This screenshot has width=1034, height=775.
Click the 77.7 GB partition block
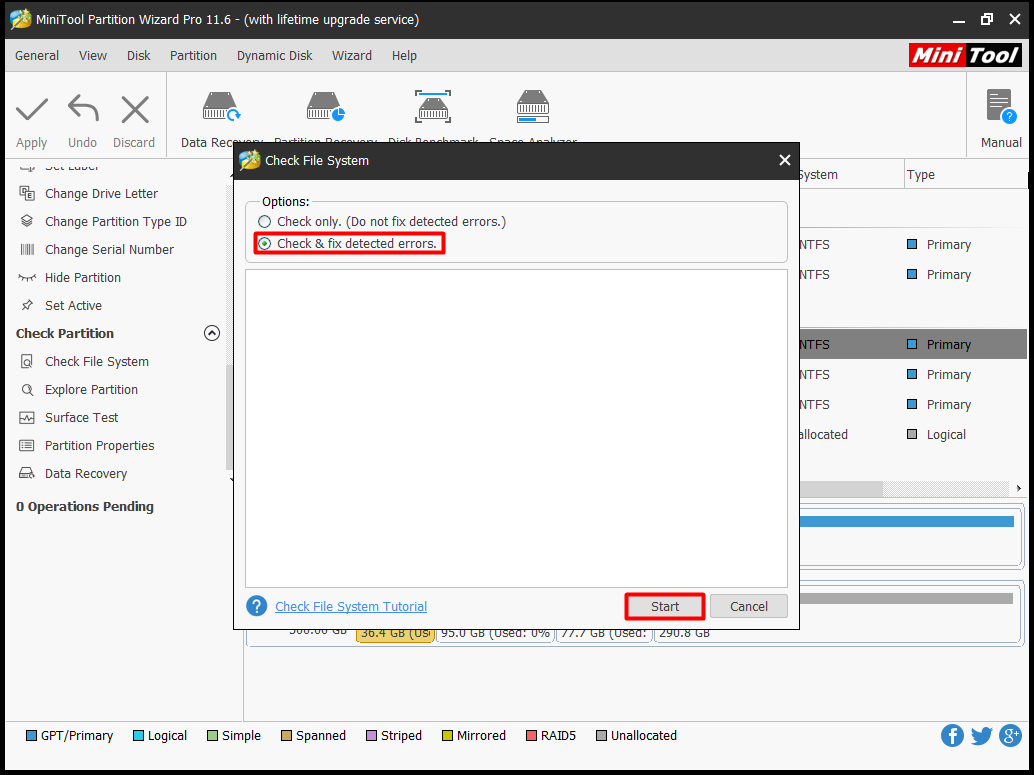pyautogui.click(x=604, y=634)
